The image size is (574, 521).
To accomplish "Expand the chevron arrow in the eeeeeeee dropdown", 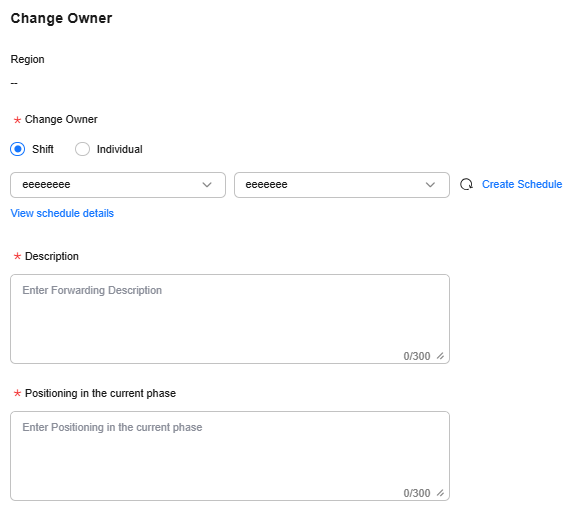I will click(207, 185).
